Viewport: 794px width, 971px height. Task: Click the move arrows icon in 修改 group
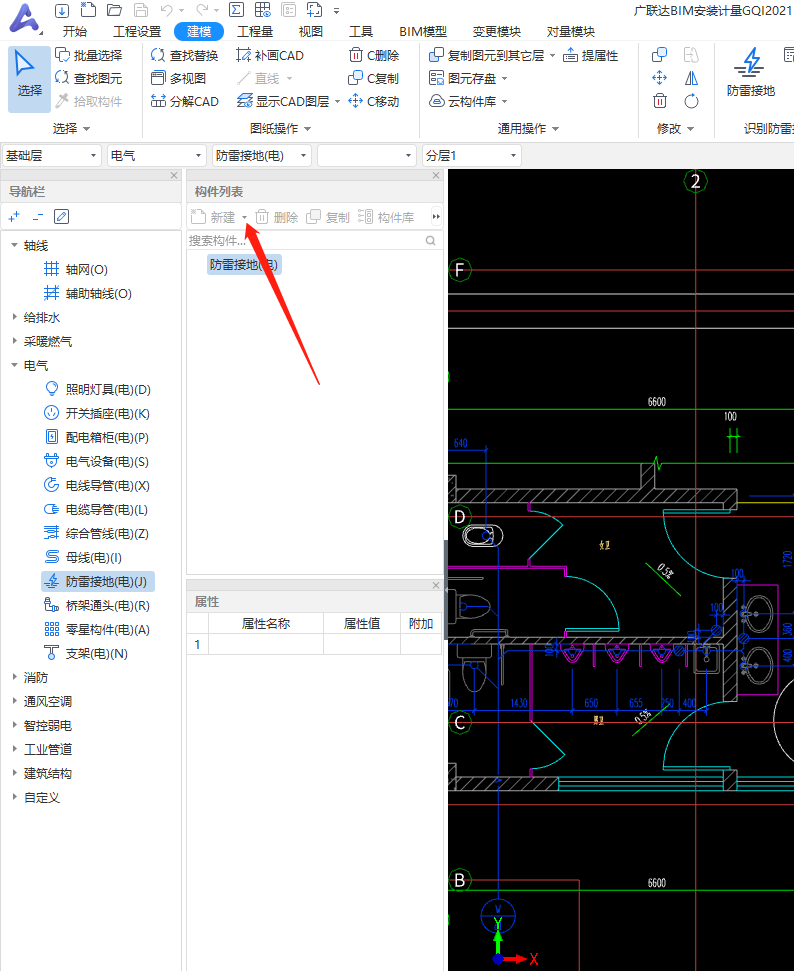pyautogui.click(x=660, y=78)
